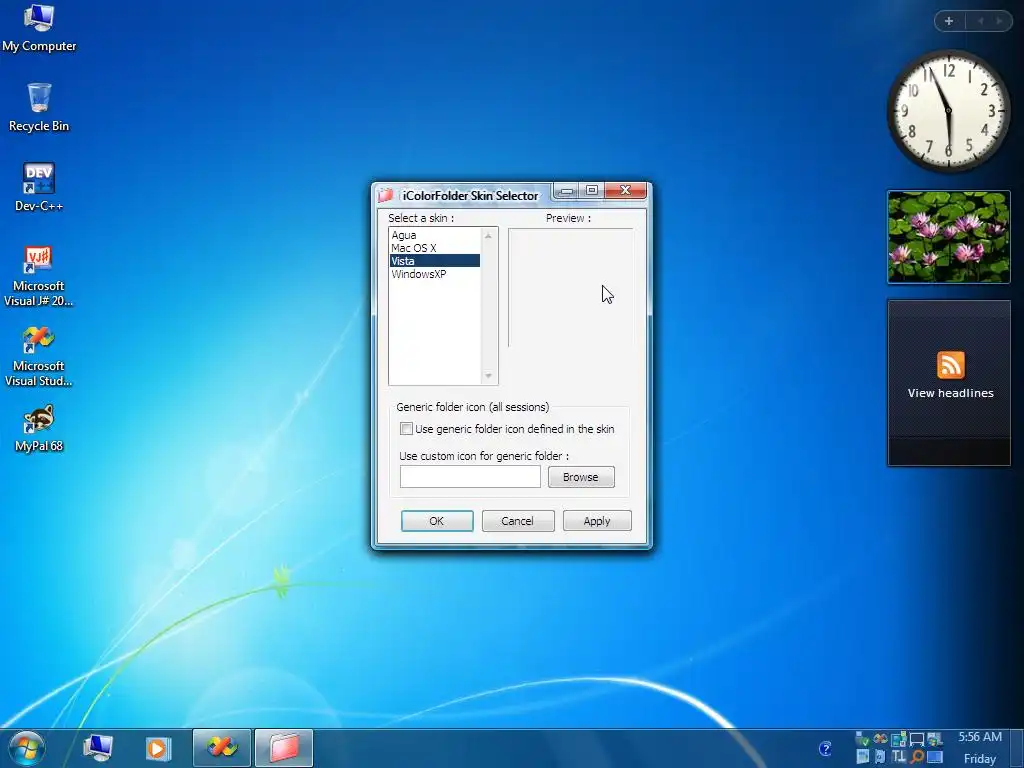Confirm with the OK button
The height and width of the screenshot is (768, 1024).
click(437, 521)
